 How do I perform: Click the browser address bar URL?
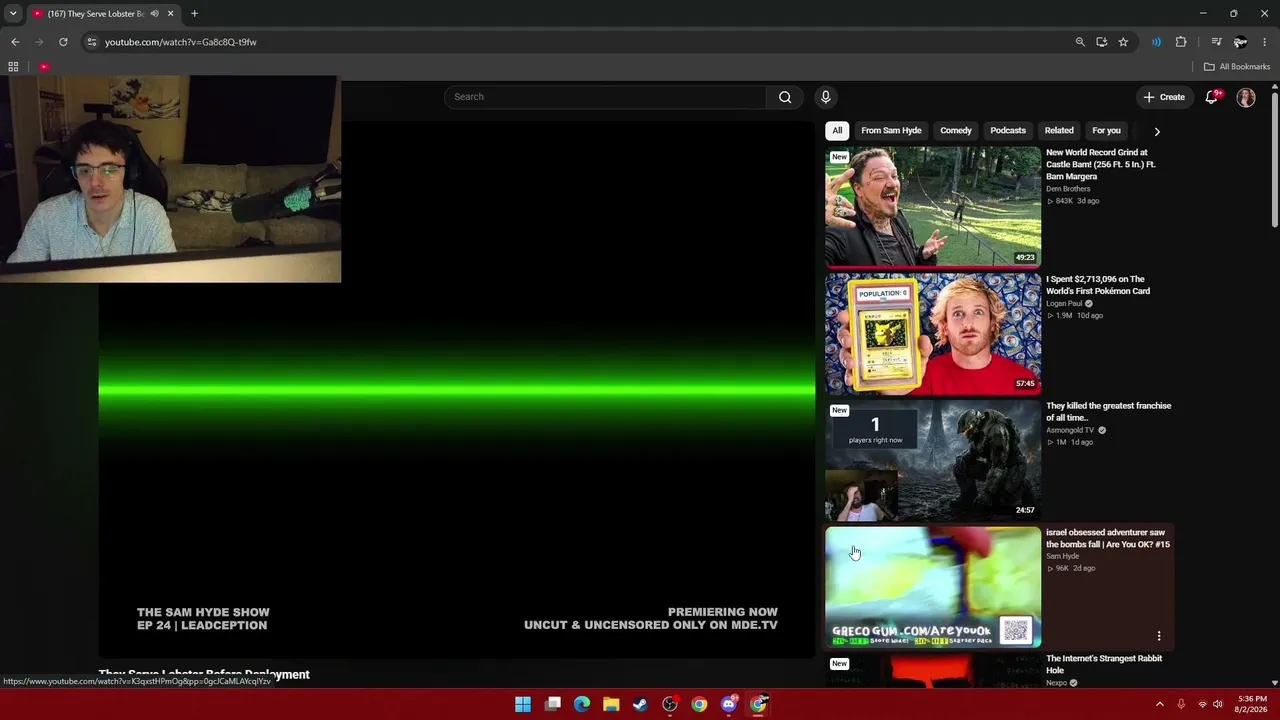[181, 42]
